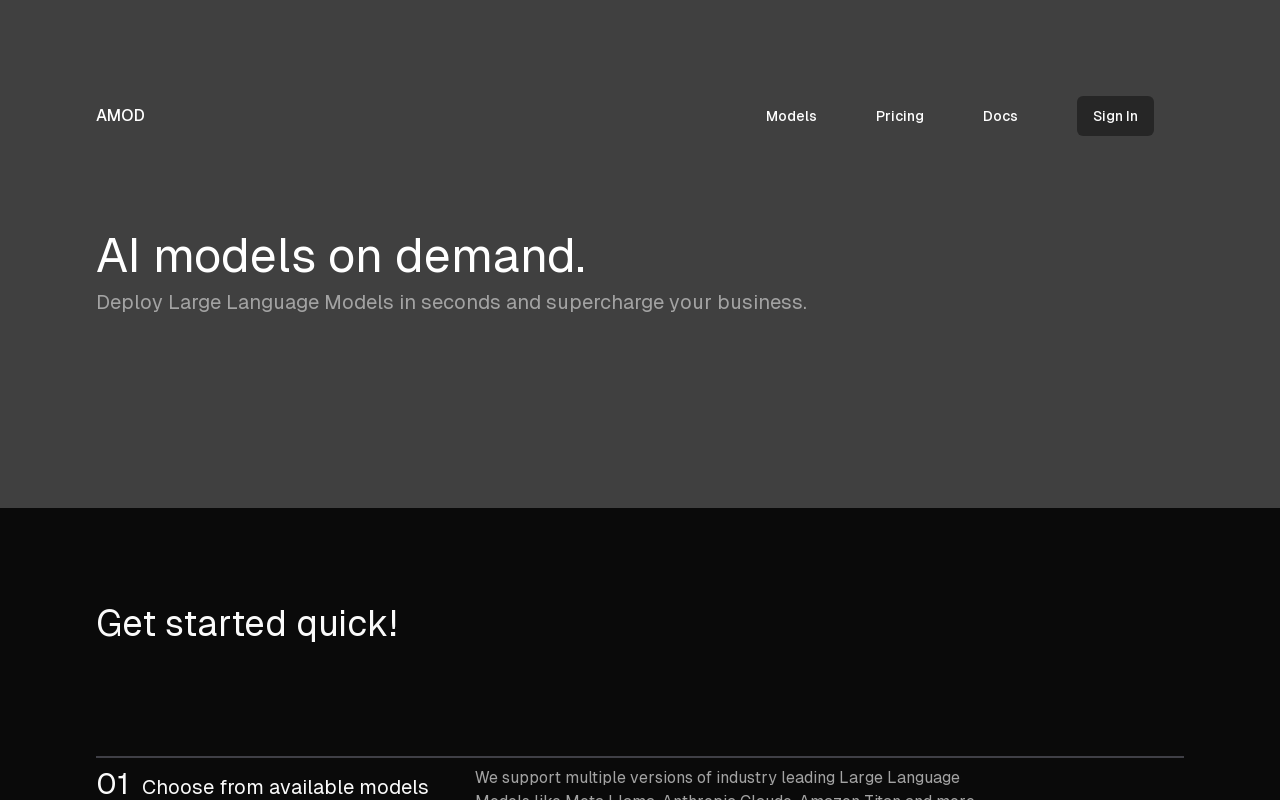This screenshot has height=800, width=1280.
Task: Click AMOD brand text in header
Action: (x=120, y=115)
